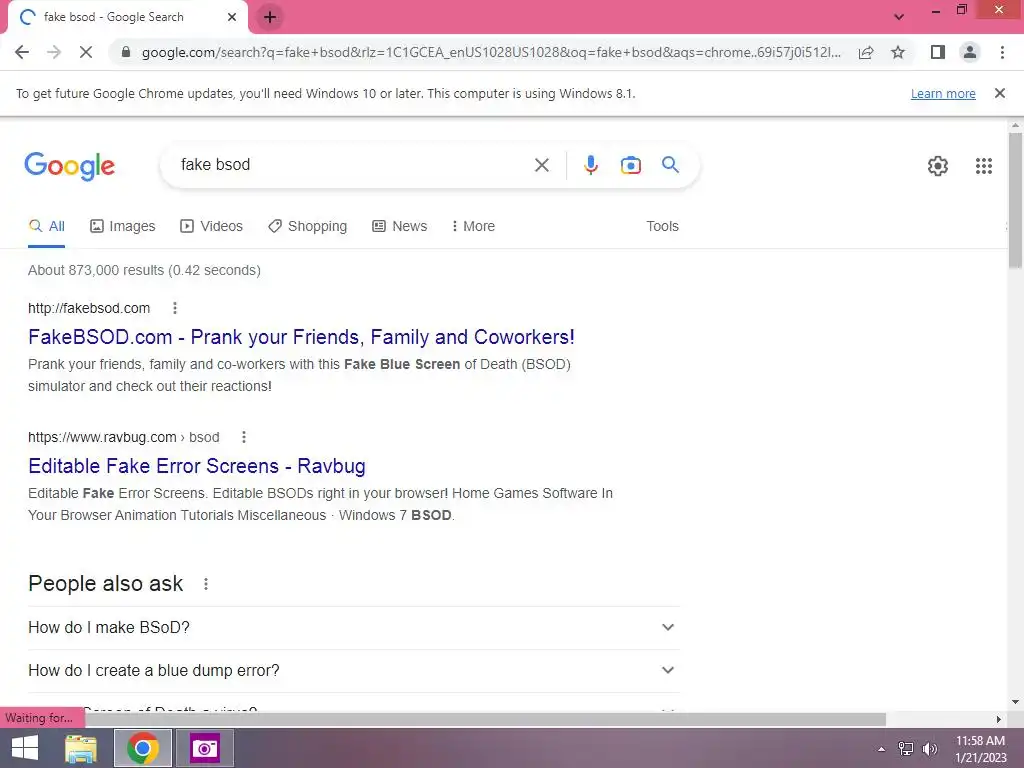Image resolution: width=1024 pixels, height=768 pixels.
Task: Click the horizontal scrollbar right arrow
Action: pos(999,719)
